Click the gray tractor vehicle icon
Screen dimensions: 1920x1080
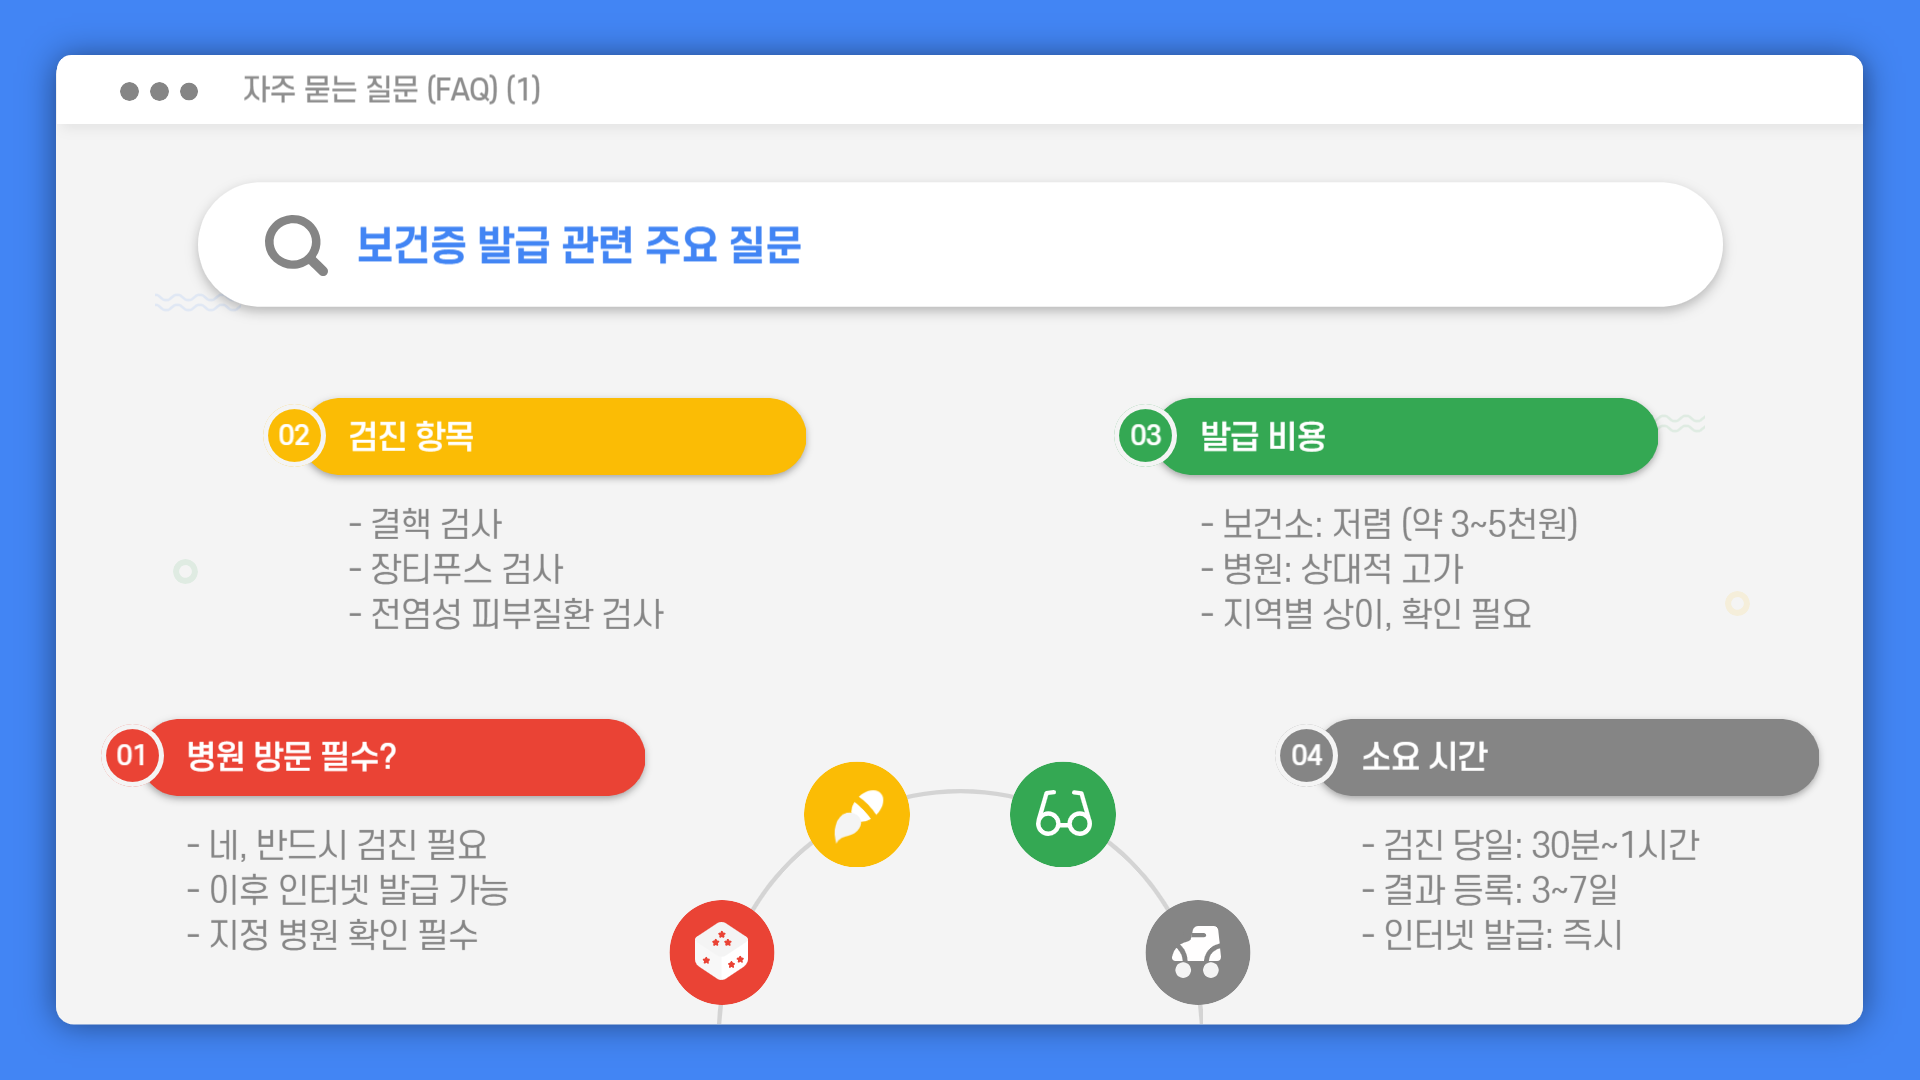pos(1198,952)
